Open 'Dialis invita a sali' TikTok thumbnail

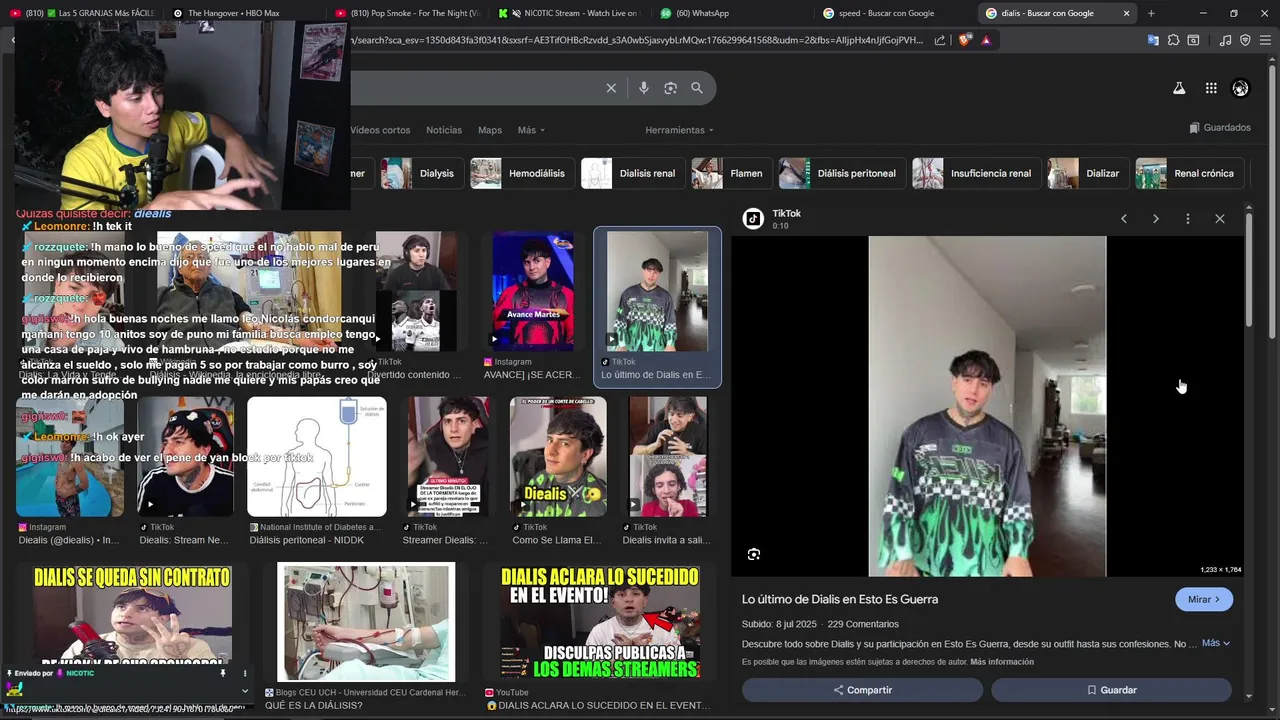[667, 457]
